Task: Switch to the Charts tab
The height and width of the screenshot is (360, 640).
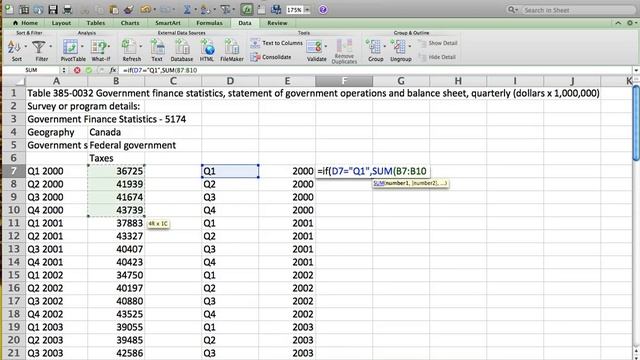Action: click(130, 23)
